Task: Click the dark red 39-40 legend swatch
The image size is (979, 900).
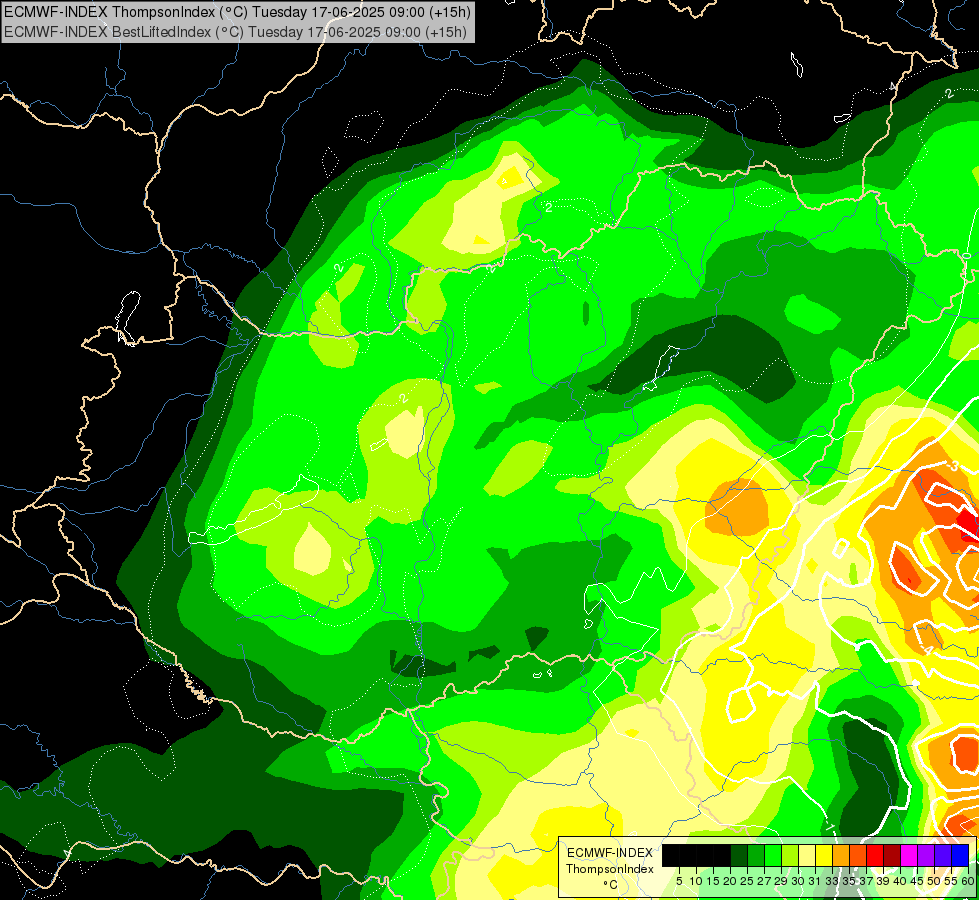Action: [x=892, y=855]
